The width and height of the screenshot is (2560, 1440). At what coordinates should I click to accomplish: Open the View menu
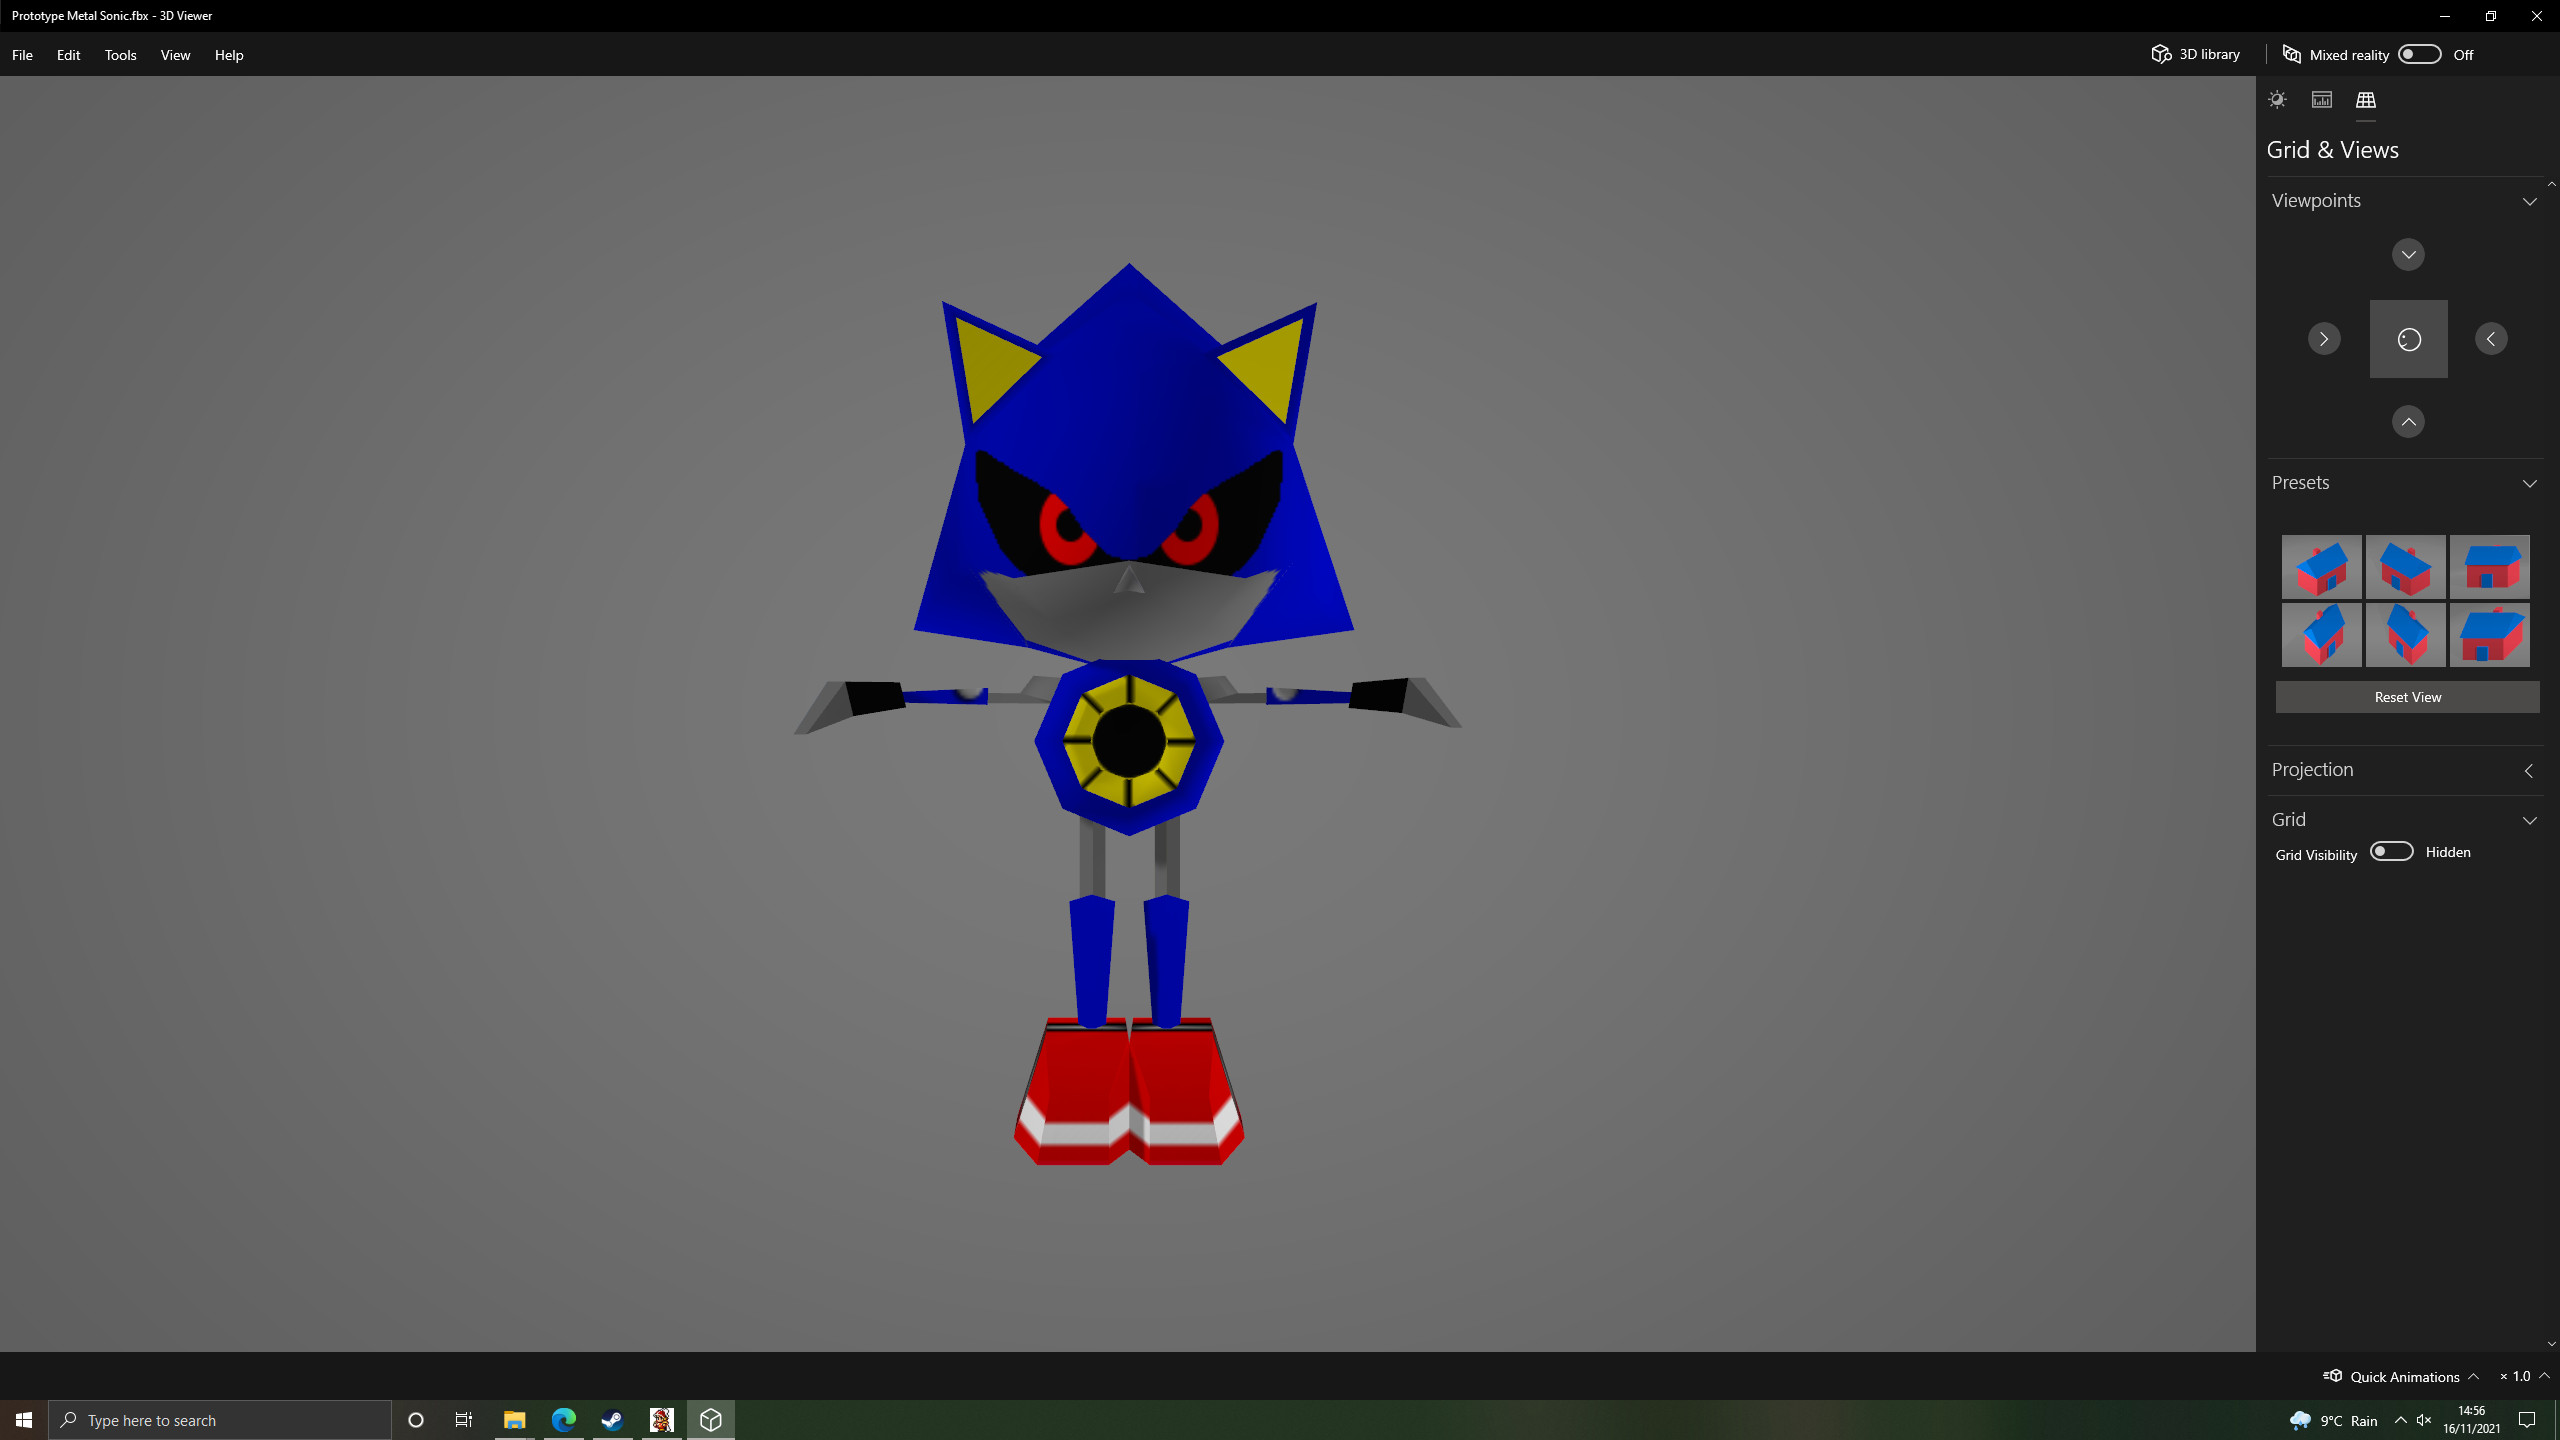[x=175, y=55]
